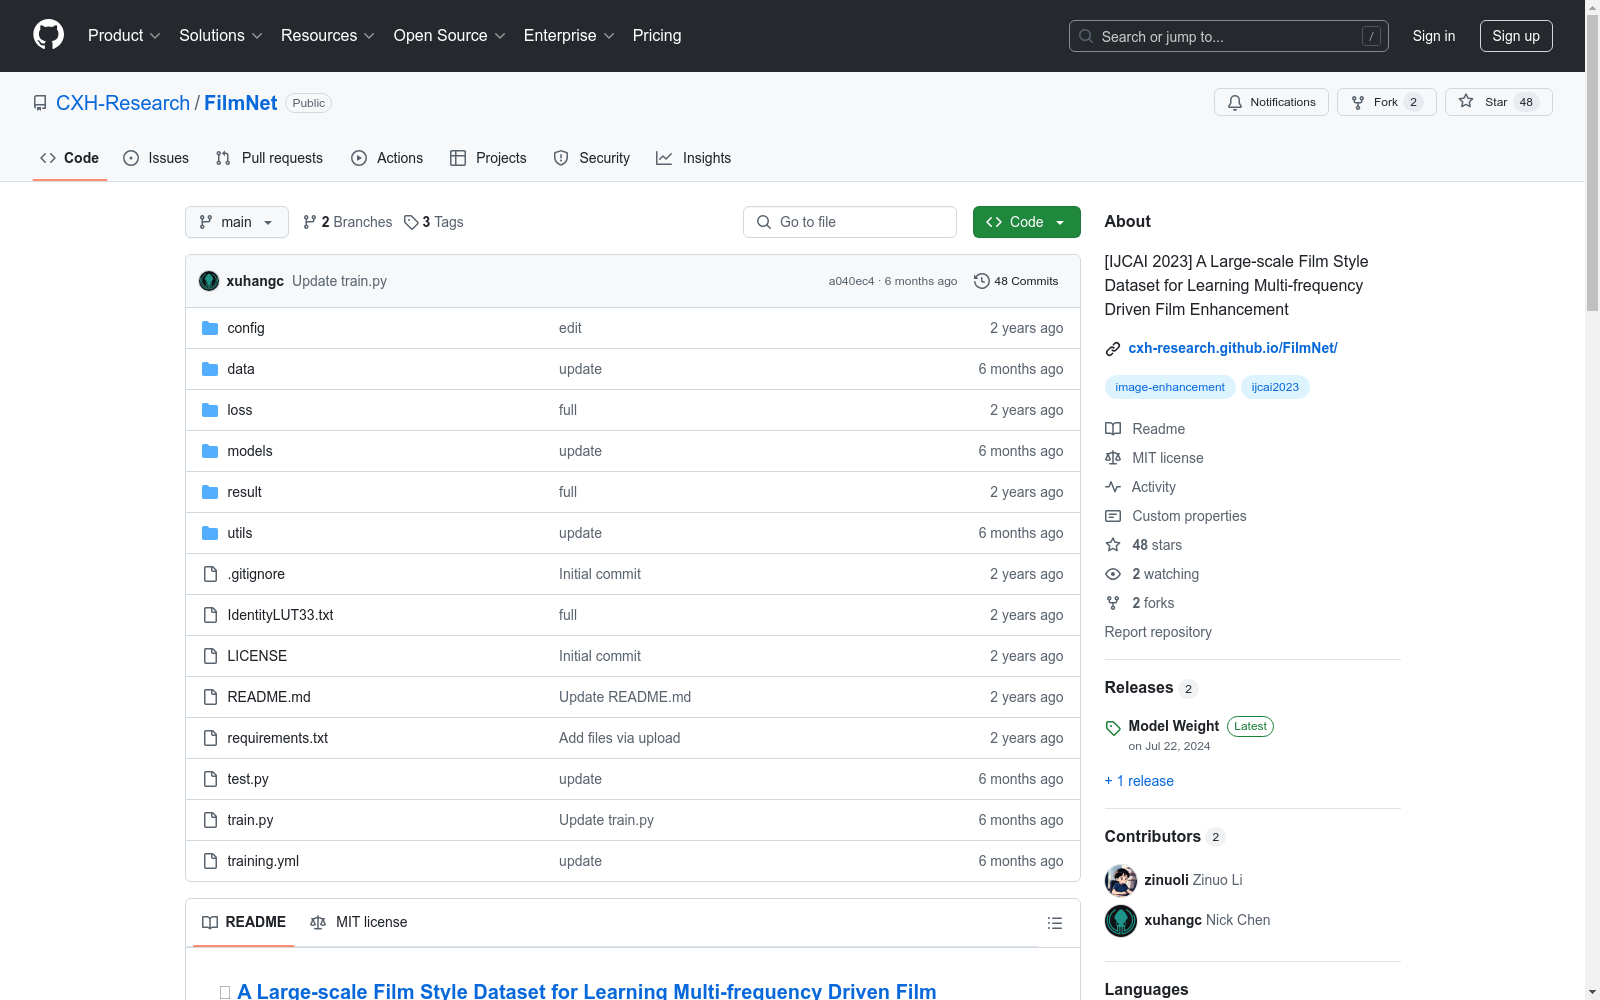Click xuhangc avatar in commit header
Viewport: 1600px width, 1000px height.
coord(209,281)
